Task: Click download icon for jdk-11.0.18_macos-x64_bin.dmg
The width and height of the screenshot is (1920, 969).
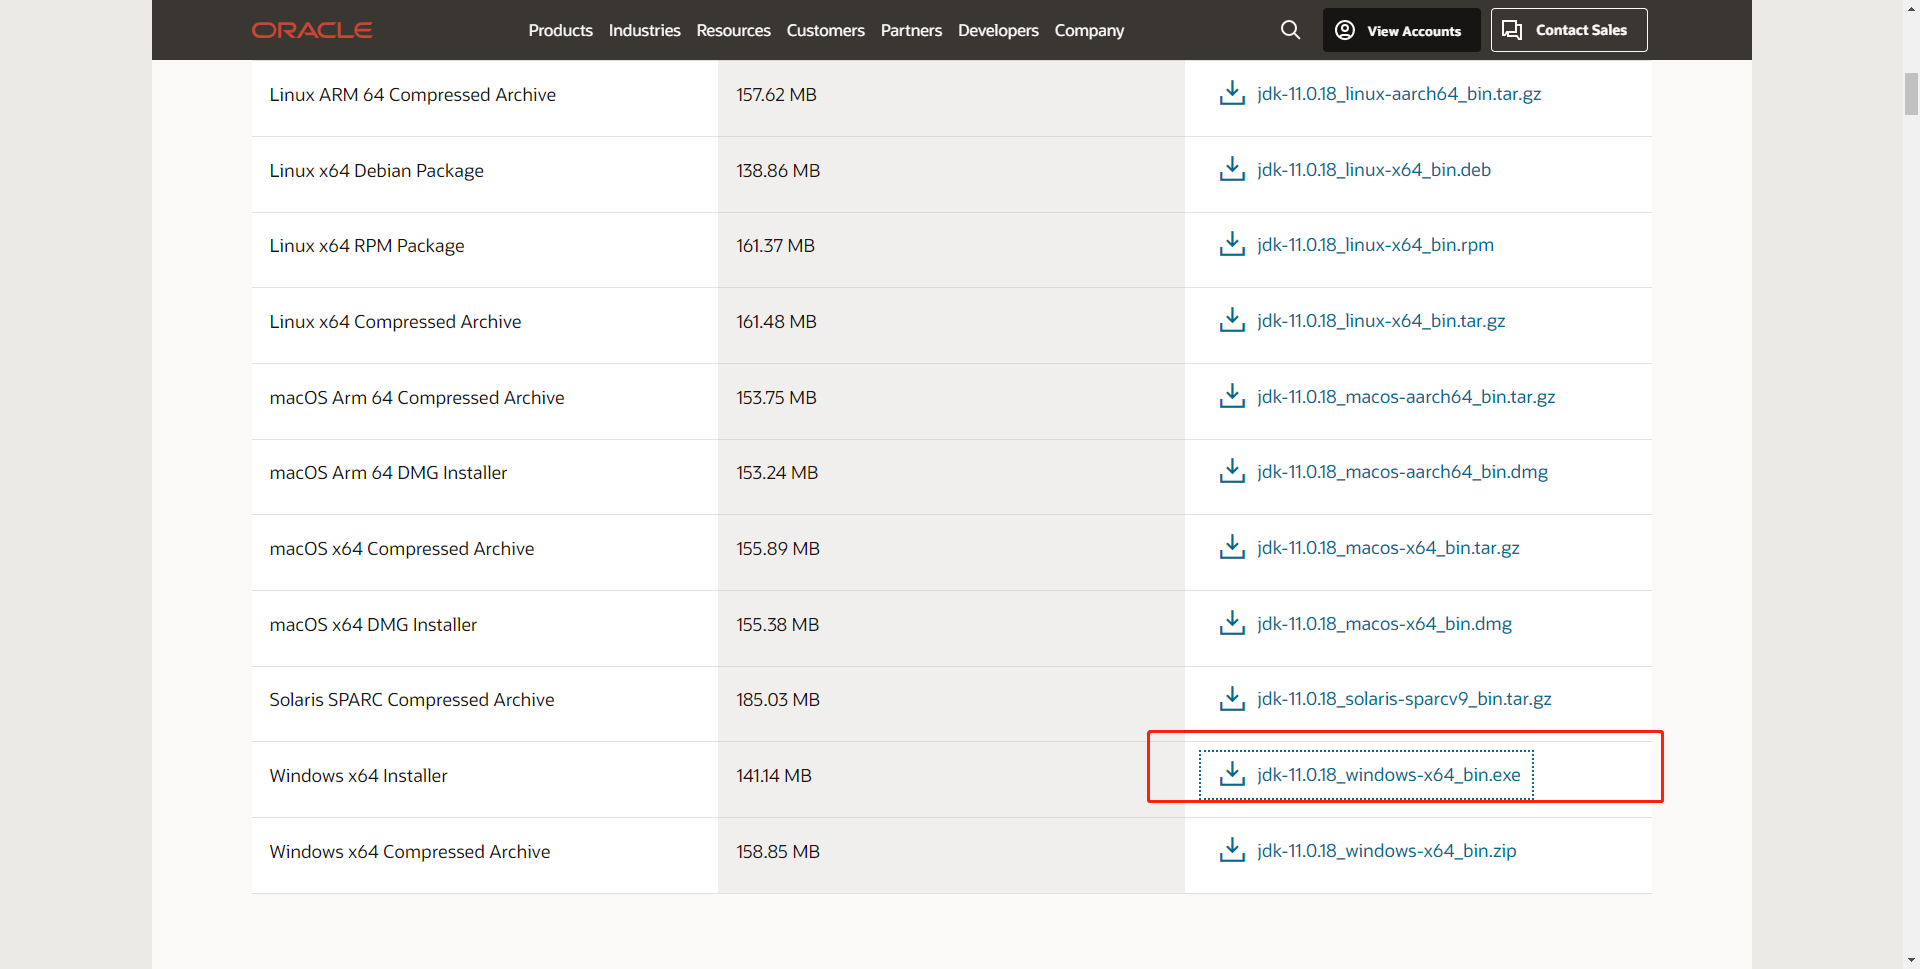Action: pos(1232,623)
